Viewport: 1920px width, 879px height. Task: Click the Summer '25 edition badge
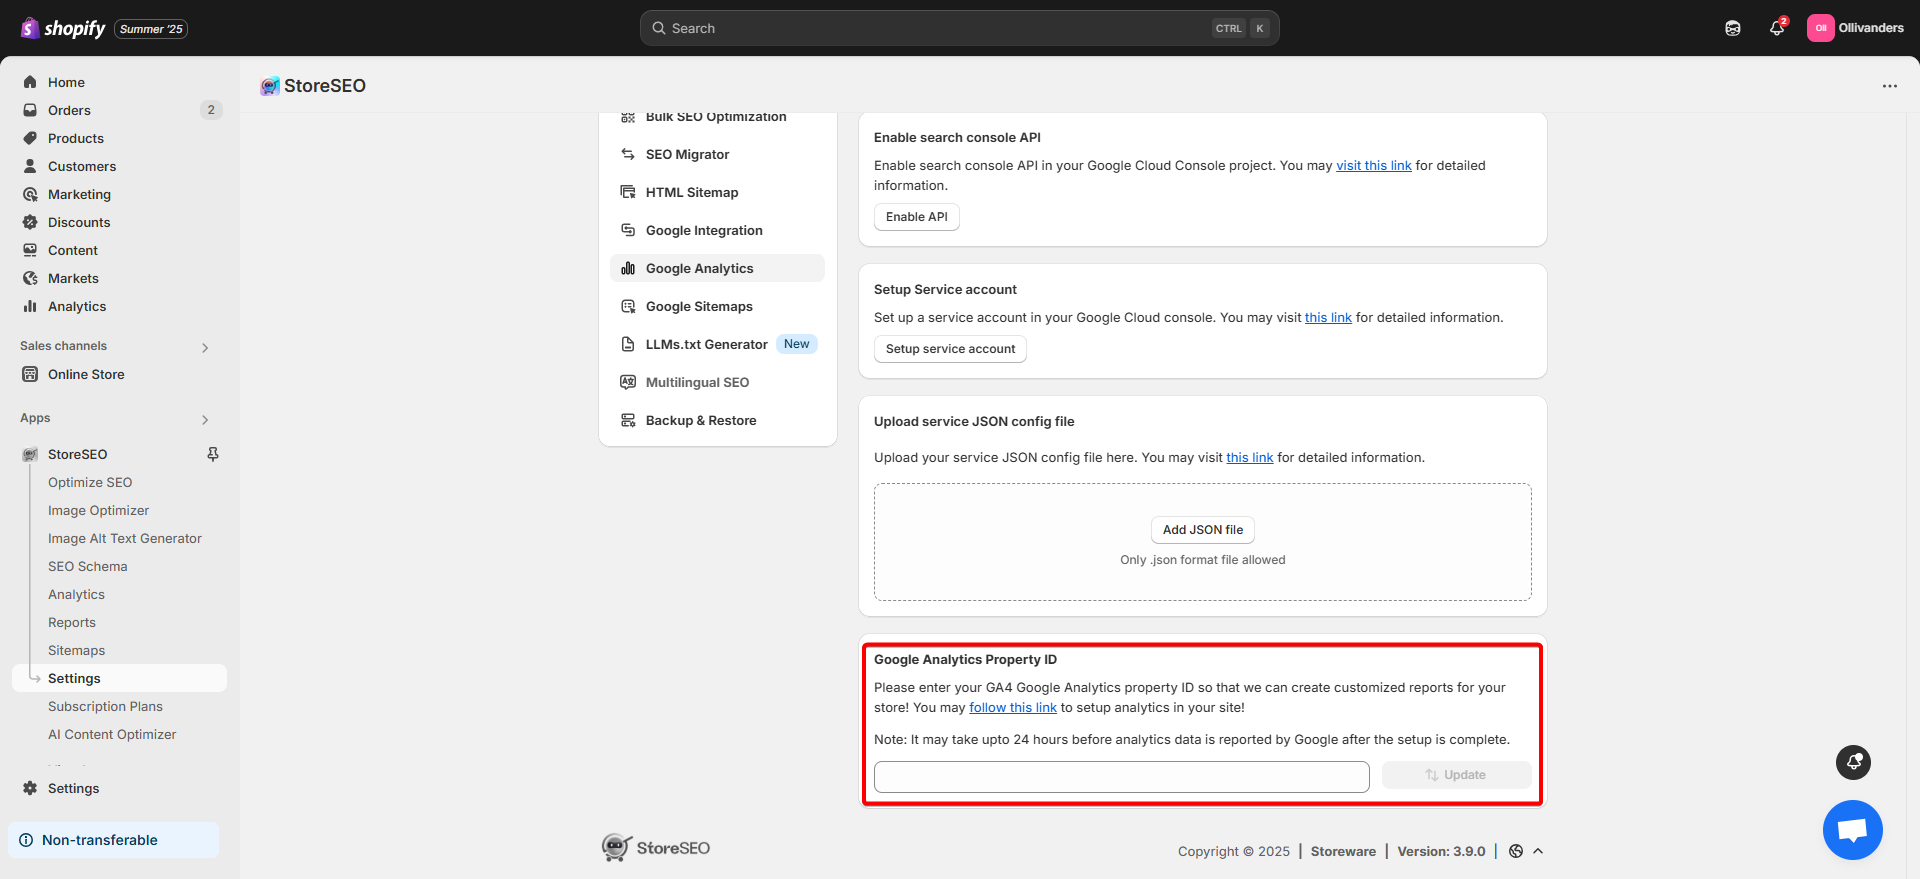coord(151,29)
